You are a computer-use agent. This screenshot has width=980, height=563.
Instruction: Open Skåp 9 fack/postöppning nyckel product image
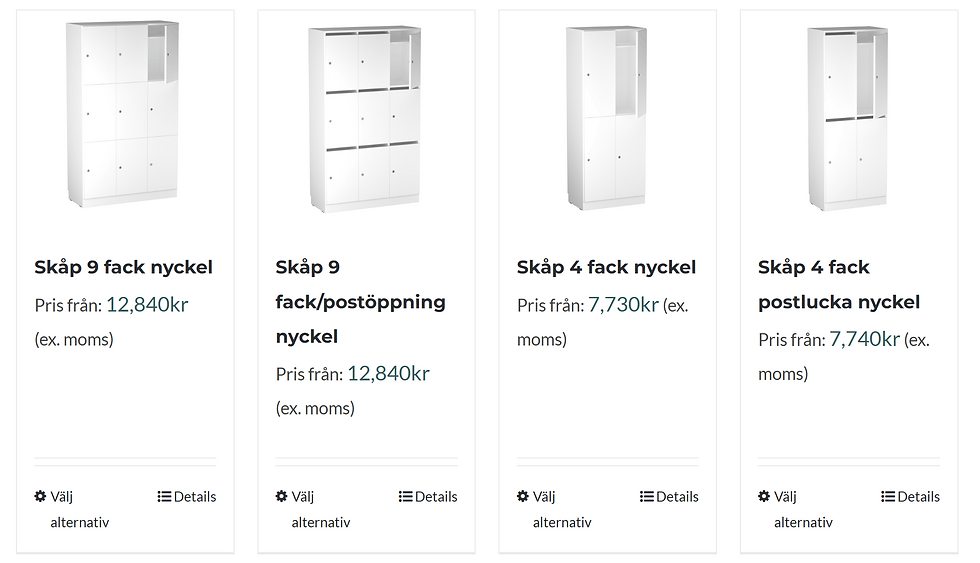click(365, 118)
